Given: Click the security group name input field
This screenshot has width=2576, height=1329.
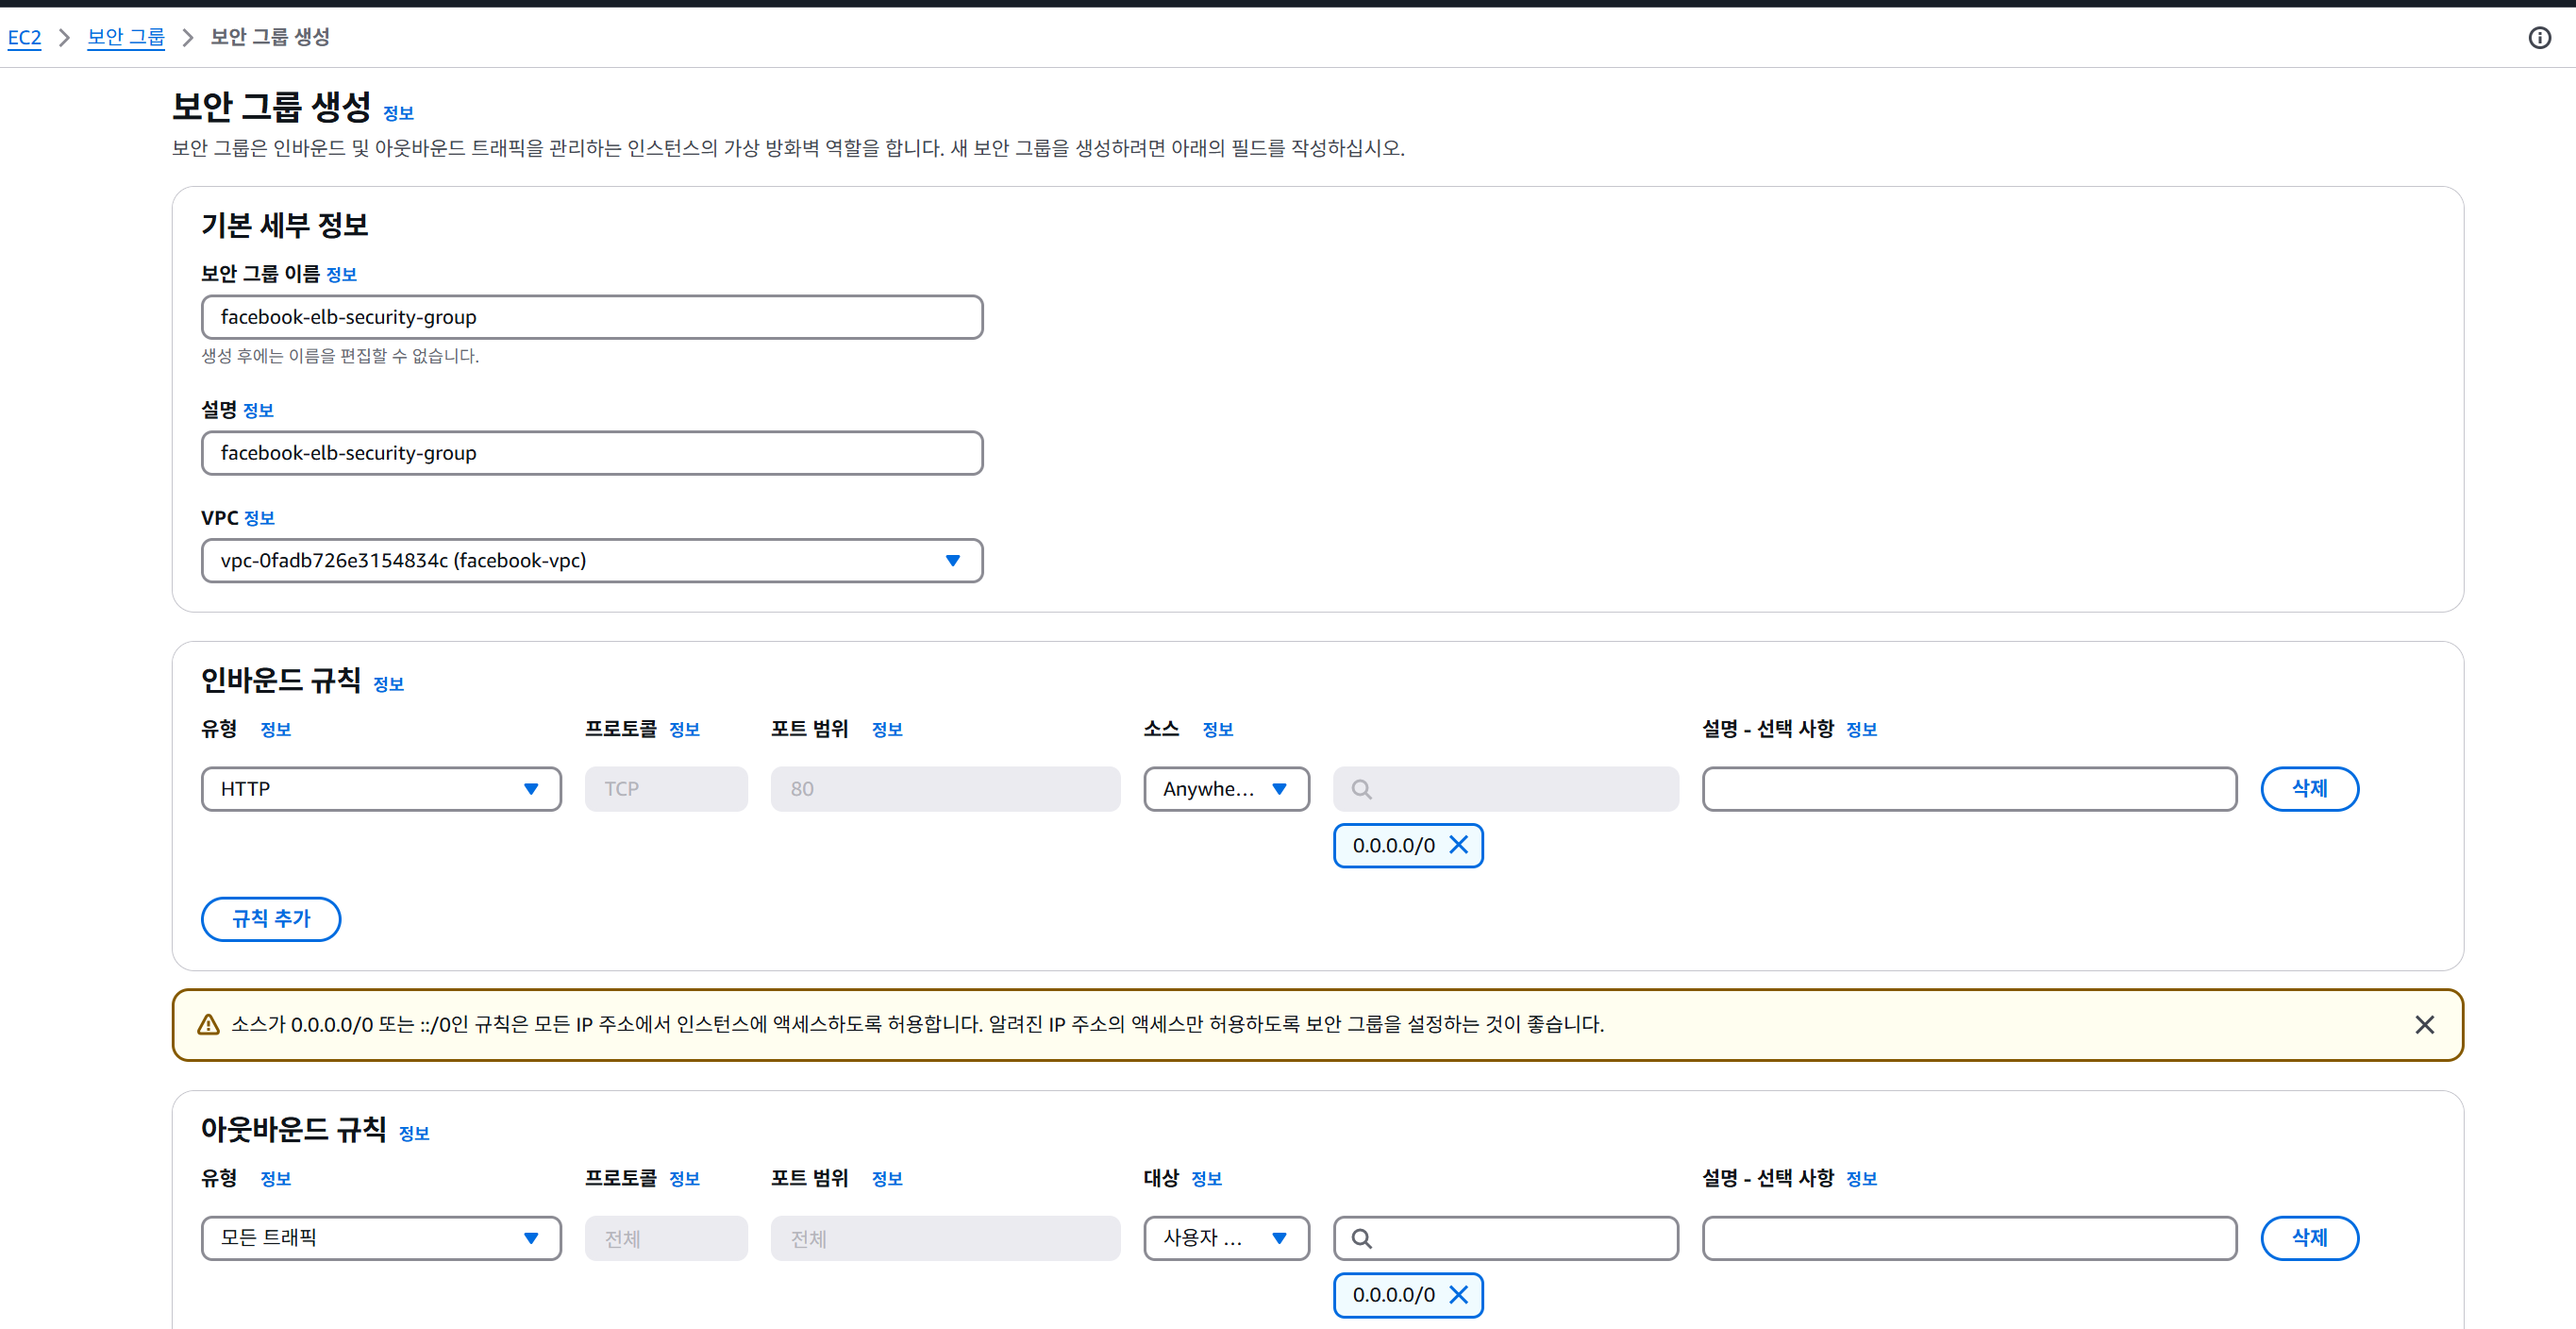Looking at the screenshot, I should (591, 317).
